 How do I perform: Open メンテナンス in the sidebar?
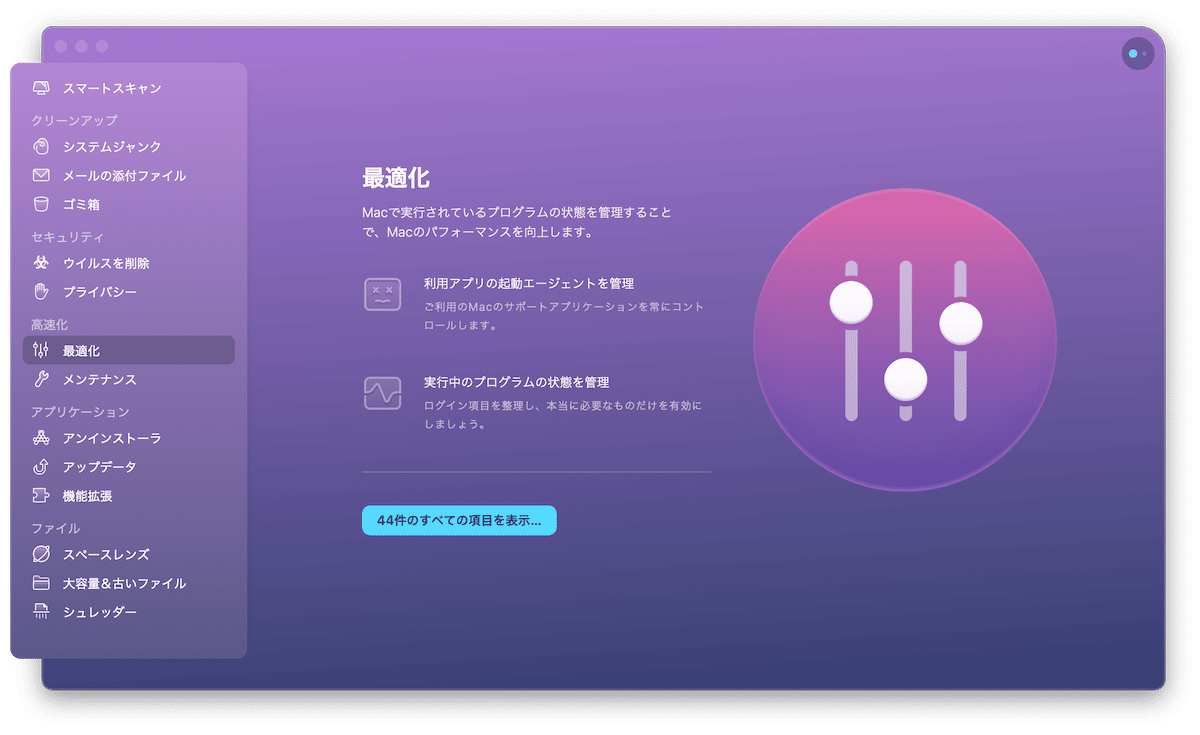(129, 379)
